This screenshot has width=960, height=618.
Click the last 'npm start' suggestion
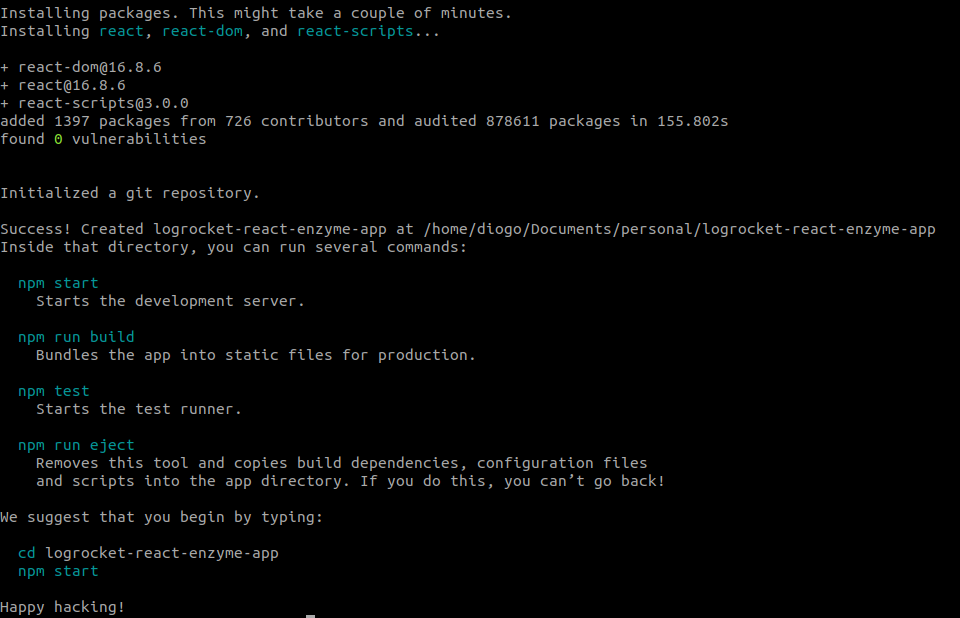coord(58,571)
